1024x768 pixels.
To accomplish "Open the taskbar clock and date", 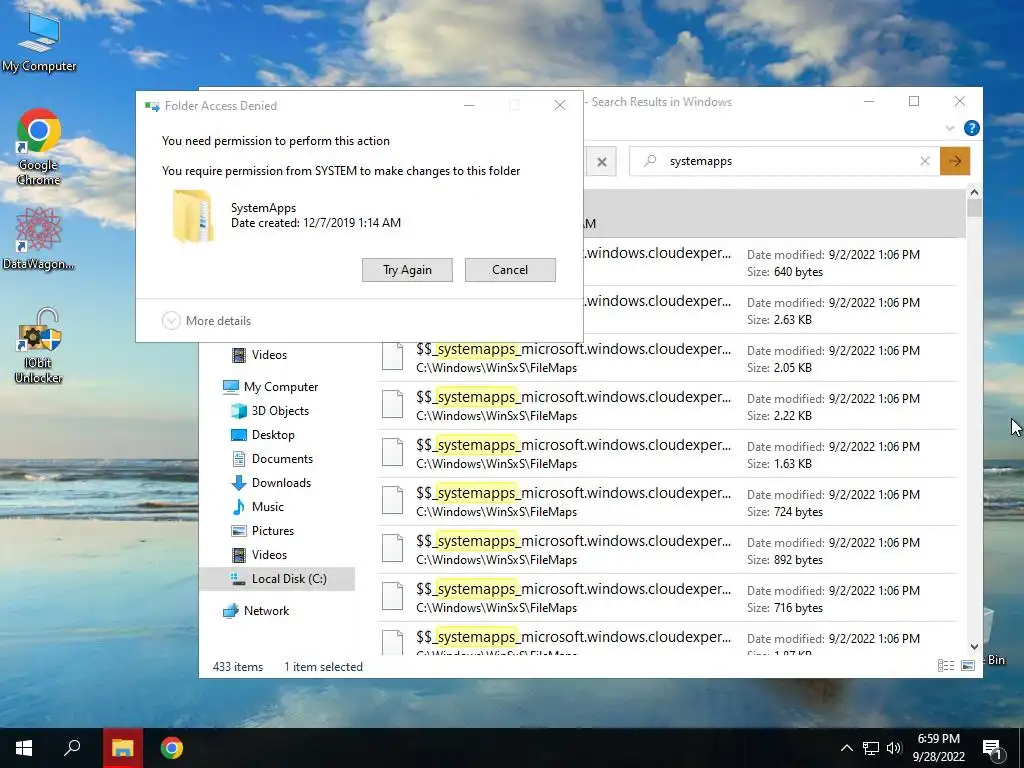I will pyautogui.click(x=938, y=748).
